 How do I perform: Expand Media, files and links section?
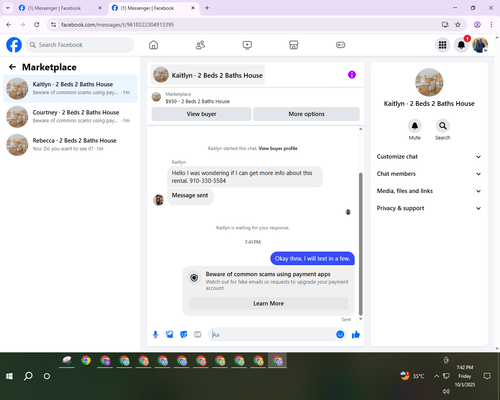point(429,191)
